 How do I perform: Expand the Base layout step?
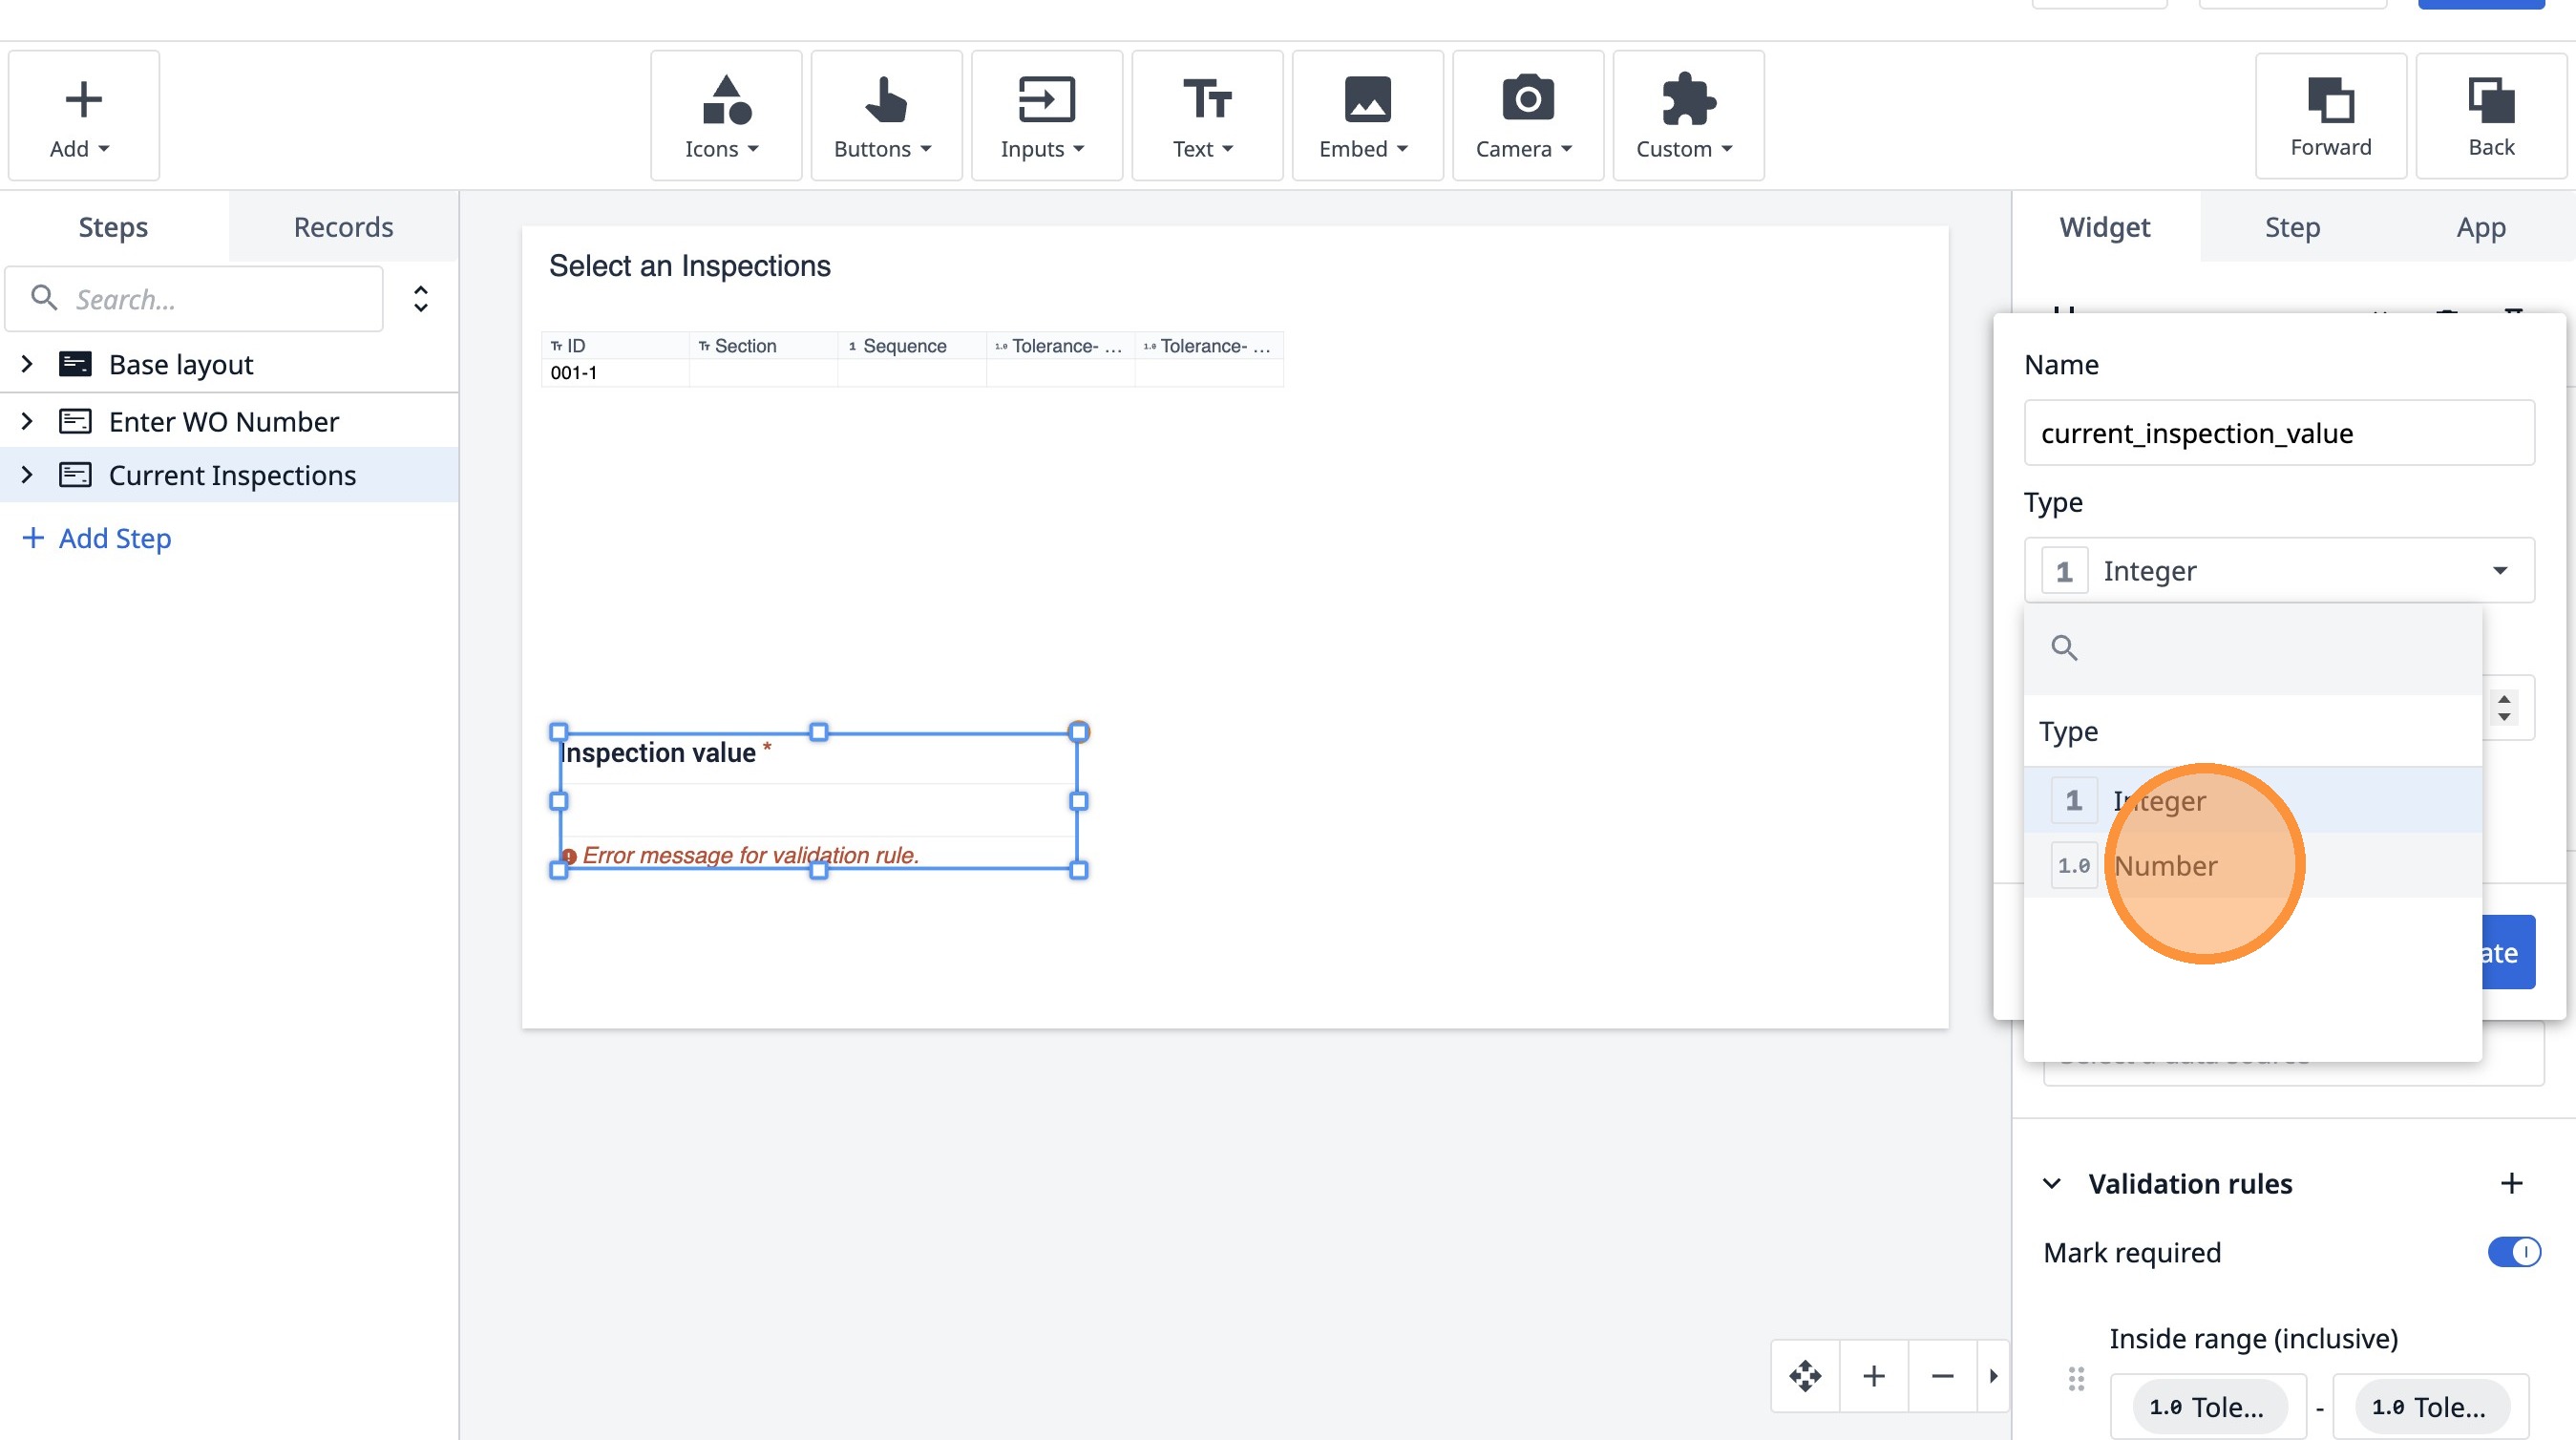pos(27,364)
